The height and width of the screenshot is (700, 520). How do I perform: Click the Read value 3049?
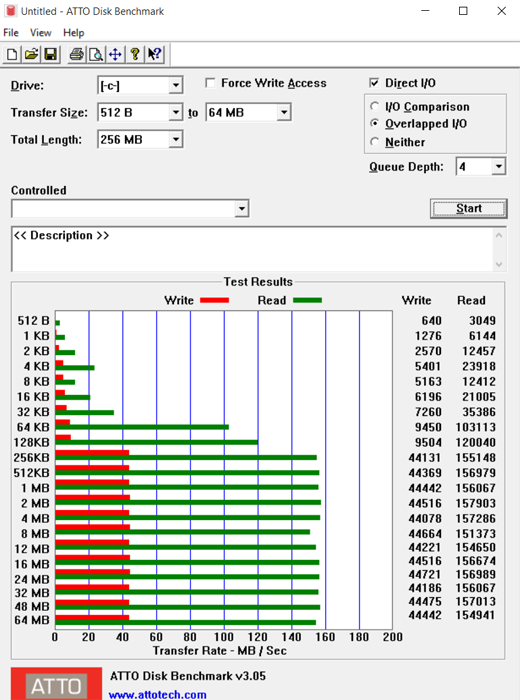482,321
